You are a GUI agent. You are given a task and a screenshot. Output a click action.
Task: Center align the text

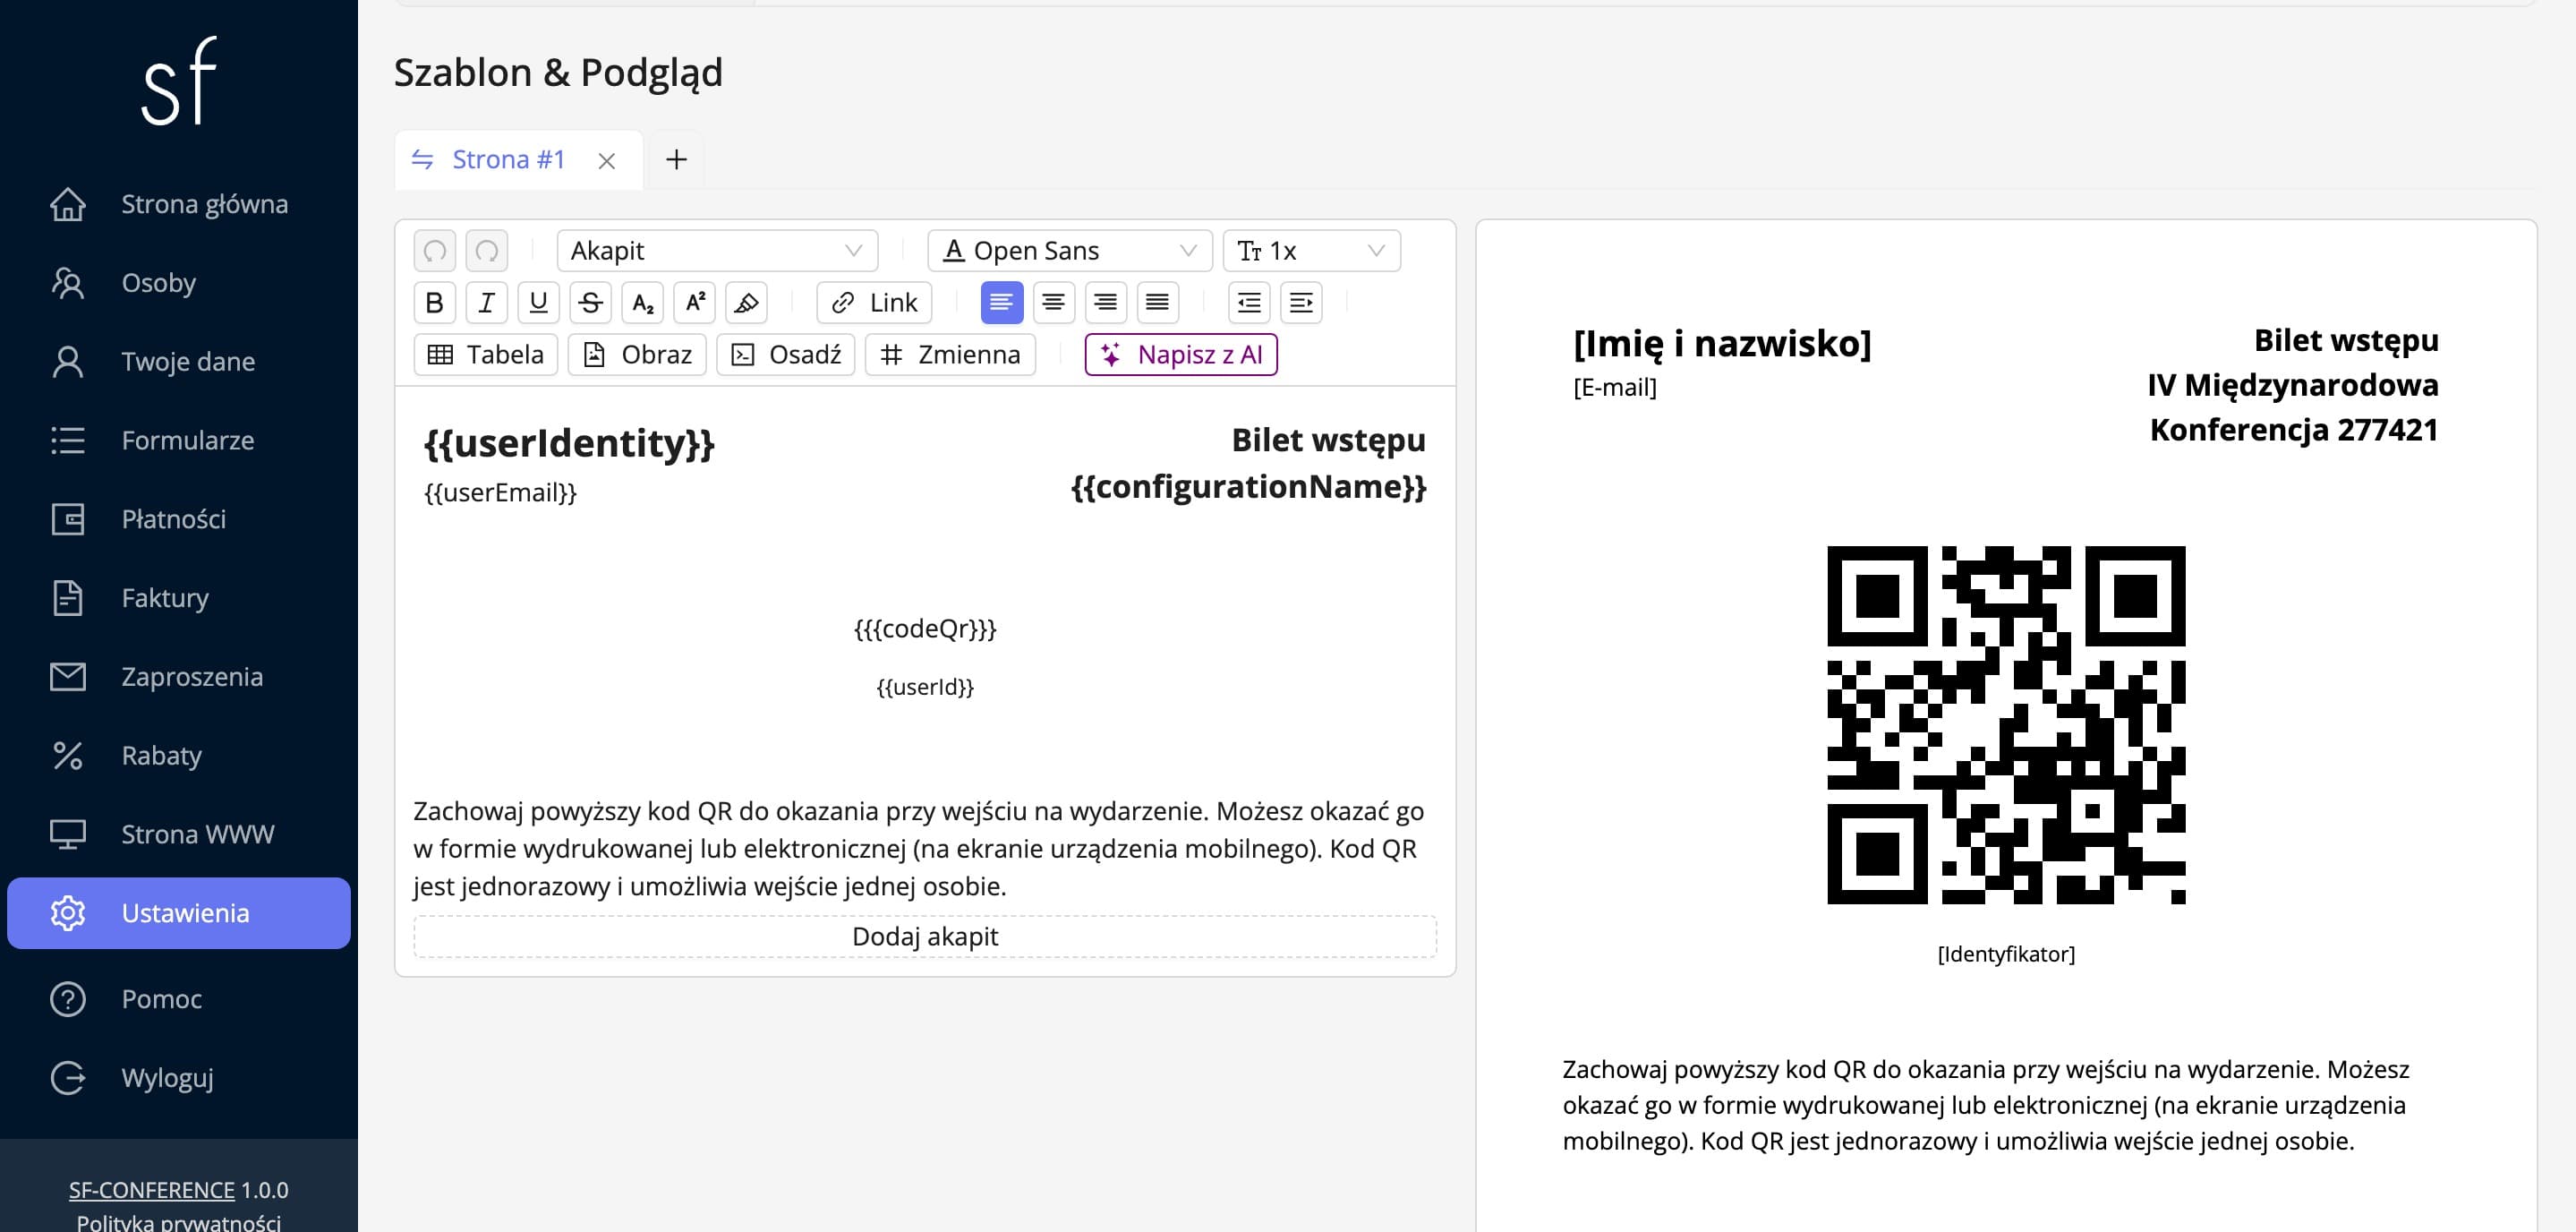coord(1054,302)
